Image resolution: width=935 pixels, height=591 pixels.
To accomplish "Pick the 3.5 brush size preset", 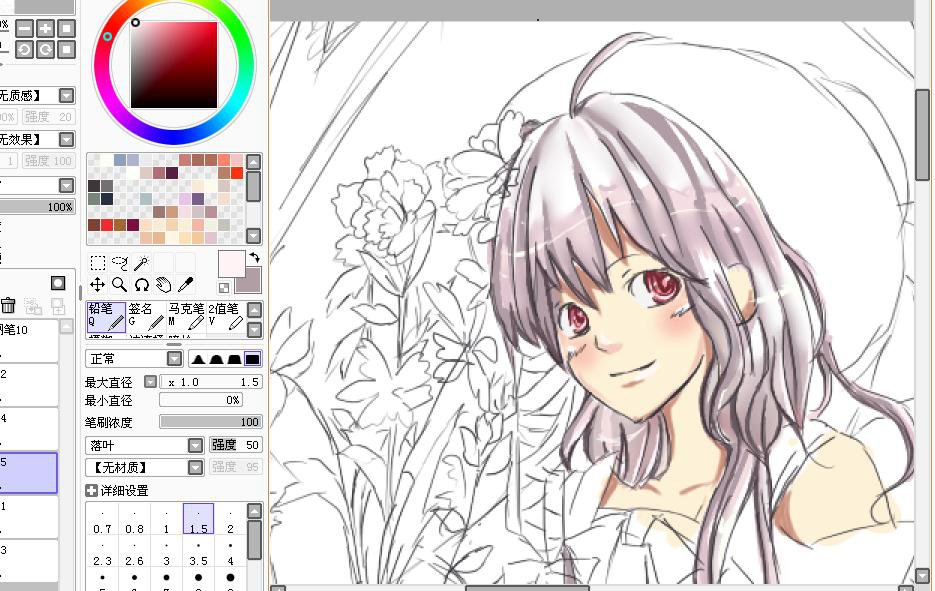I will 199,551.
